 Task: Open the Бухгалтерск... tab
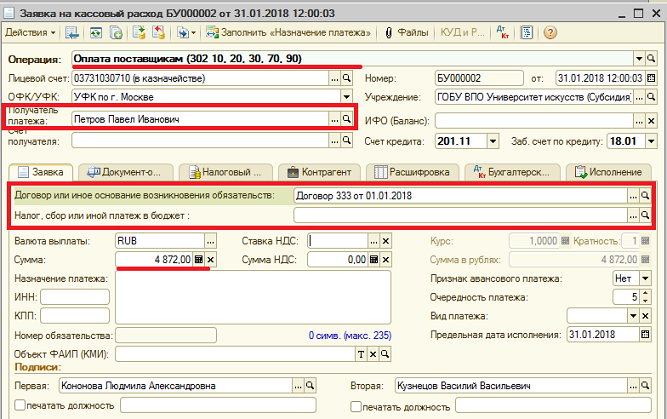pos(512,172)
